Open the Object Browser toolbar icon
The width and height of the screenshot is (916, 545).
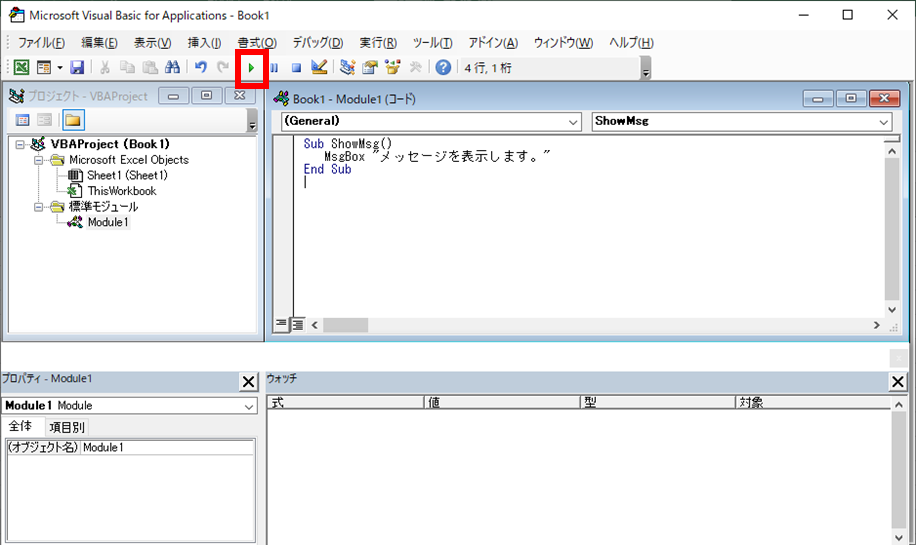pos(393,68)
